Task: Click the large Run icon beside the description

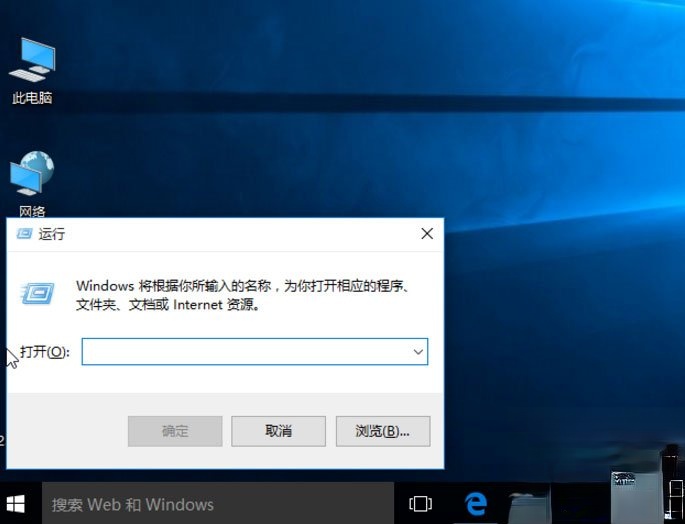Action: [x=38, y=293]
